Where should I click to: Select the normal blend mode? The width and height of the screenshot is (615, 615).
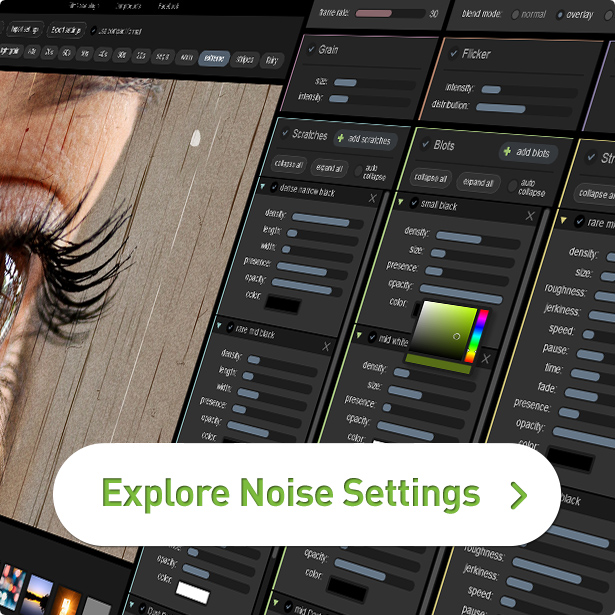pyautogui.click(x=515, y=15)
